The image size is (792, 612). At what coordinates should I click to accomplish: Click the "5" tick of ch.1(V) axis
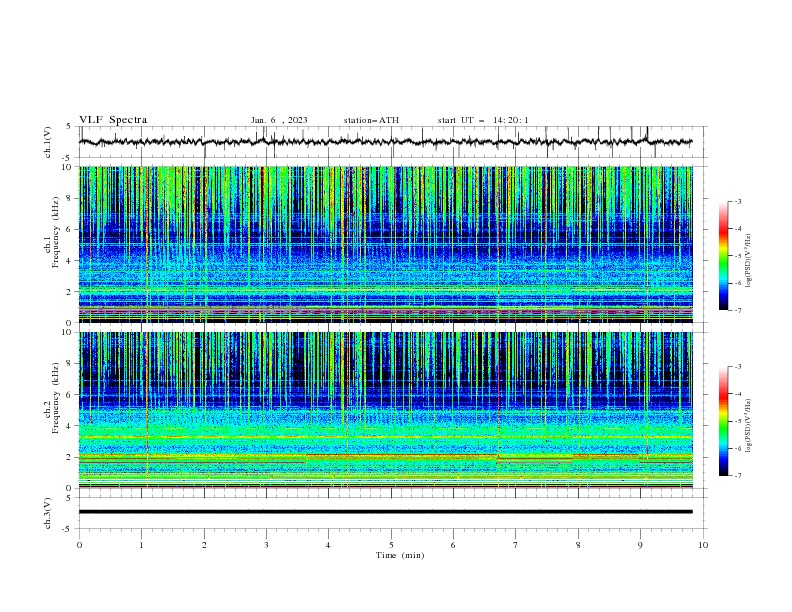coord(70,126)
